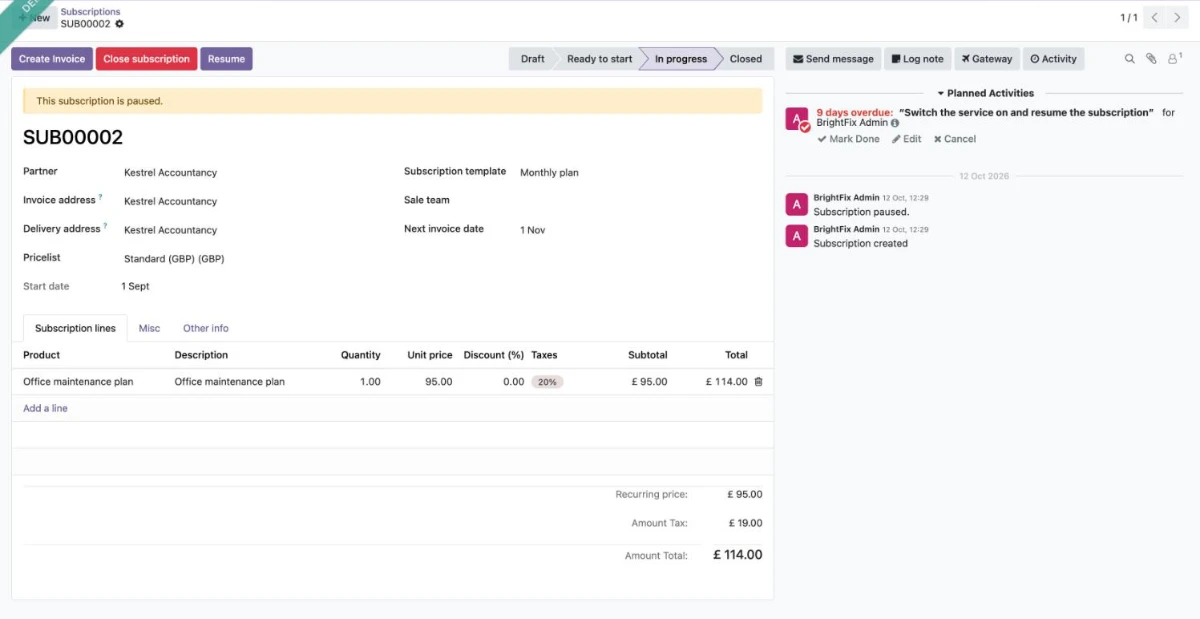
Task: Click the 20% tax tag
Action: [547, 382]
